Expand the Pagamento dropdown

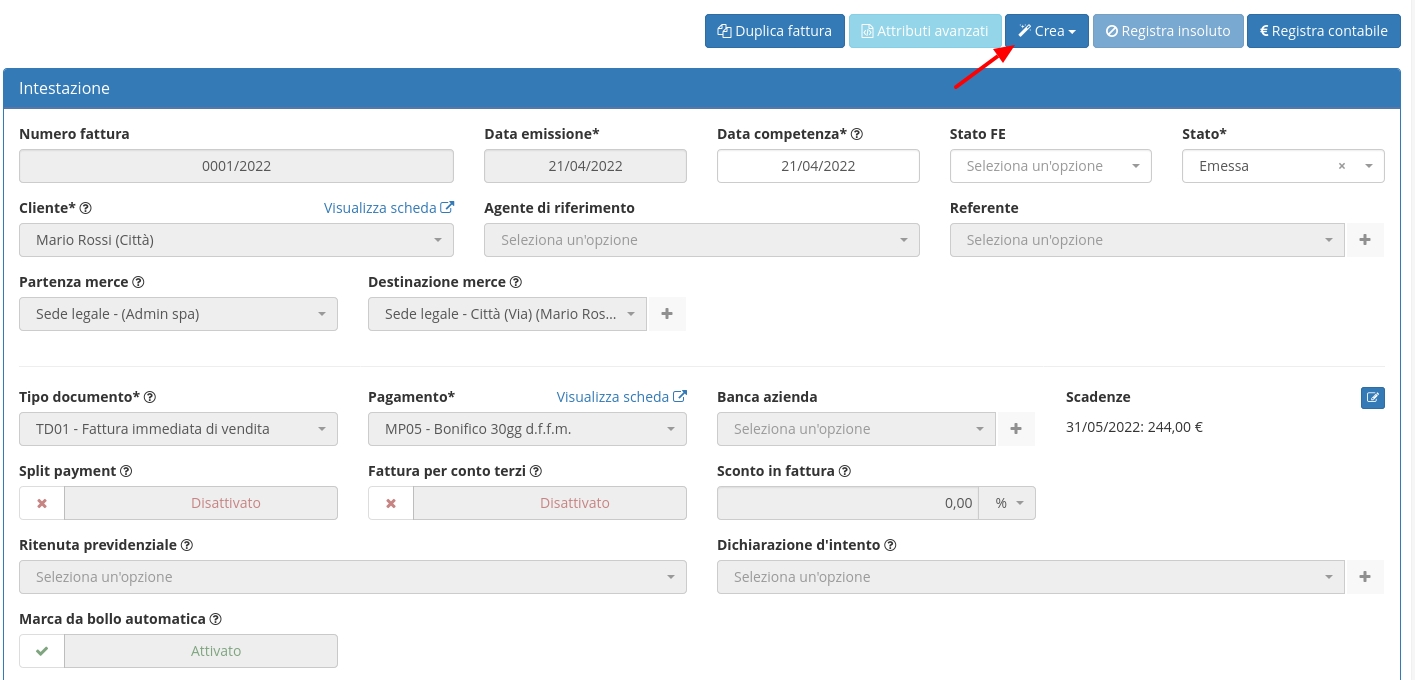(x=527, y=429)
